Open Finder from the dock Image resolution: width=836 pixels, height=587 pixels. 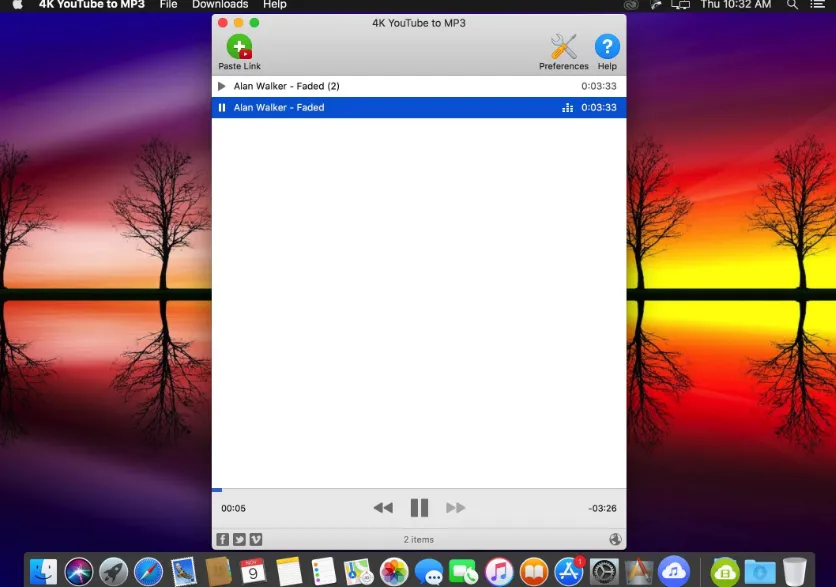pyautogui.click(x=44, y=572)
